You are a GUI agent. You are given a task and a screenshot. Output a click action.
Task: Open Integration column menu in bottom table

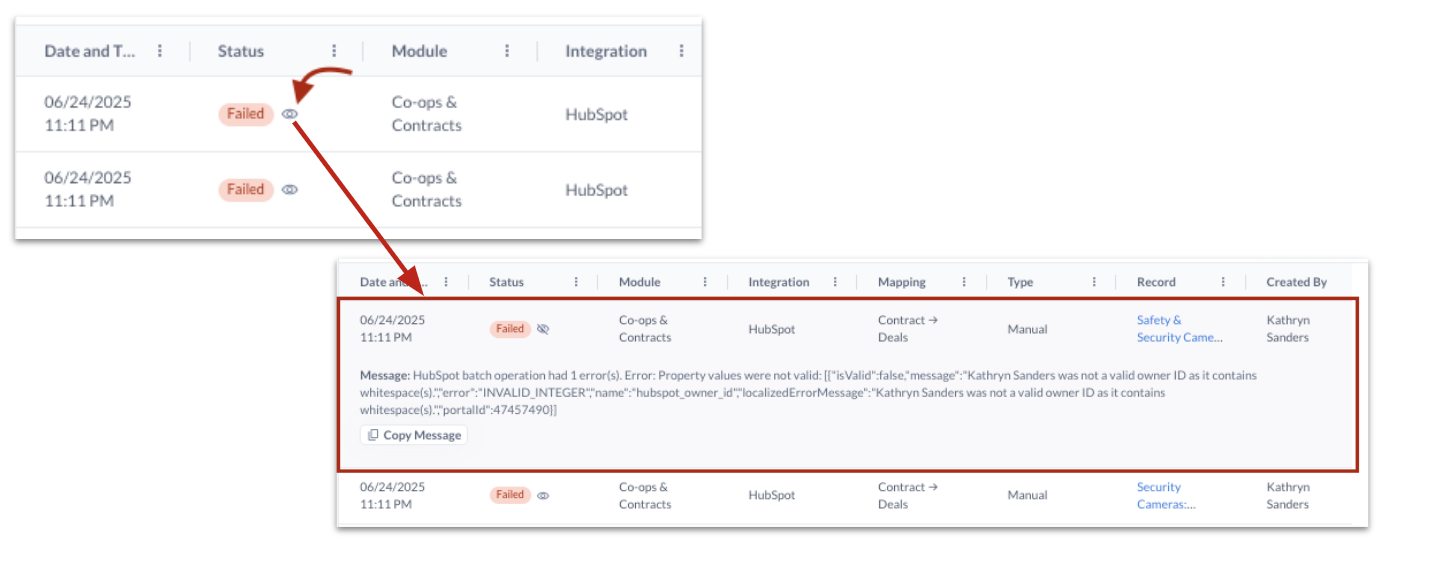[x=835, y=282]
